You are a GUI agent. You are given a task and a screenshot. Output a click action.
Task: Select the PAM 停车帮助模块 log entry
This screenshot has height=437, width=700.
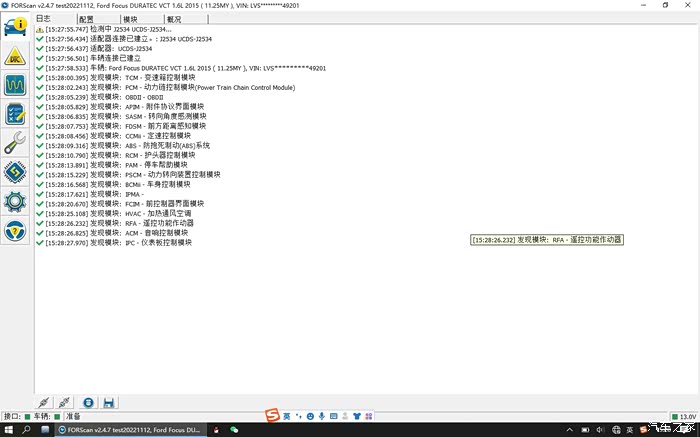point(112,165)
